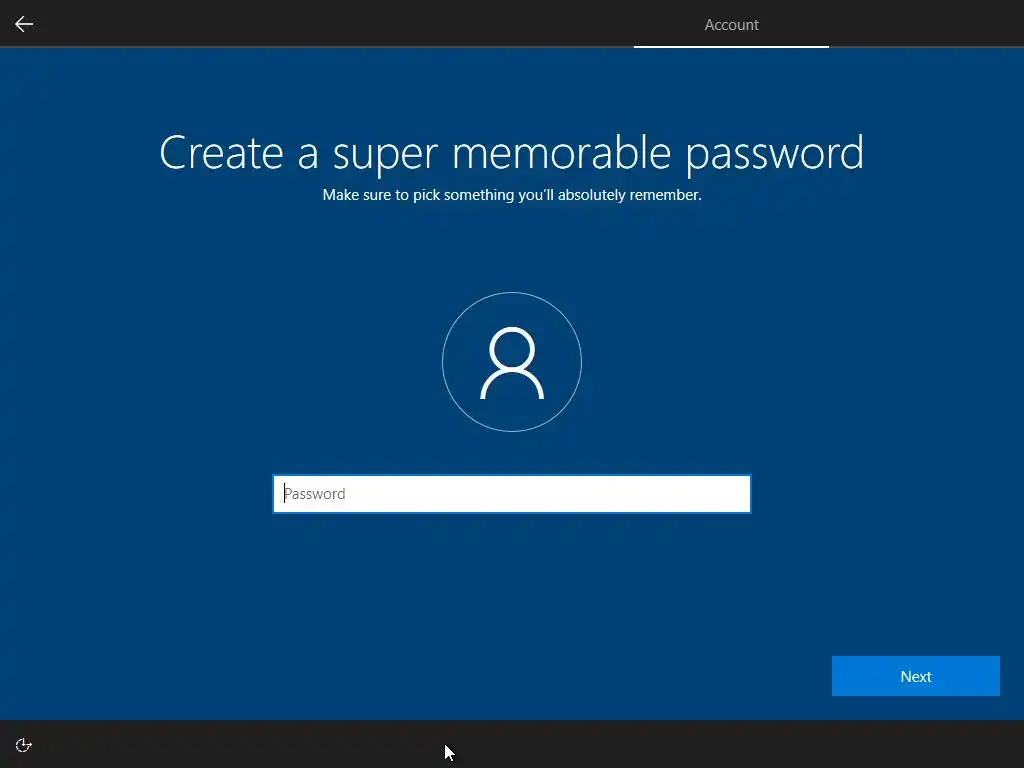Viewport: 1024px width, 768px height.
Task: Click the Next button
Action: (916, 676)
